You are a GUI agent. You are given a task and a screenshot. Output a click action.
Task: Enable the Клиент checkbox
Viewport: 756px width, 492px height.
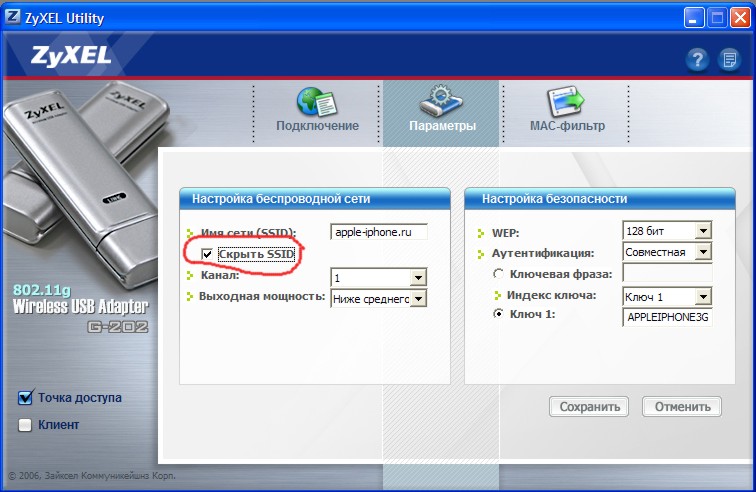pyautogui.click(x=25, y=425)
